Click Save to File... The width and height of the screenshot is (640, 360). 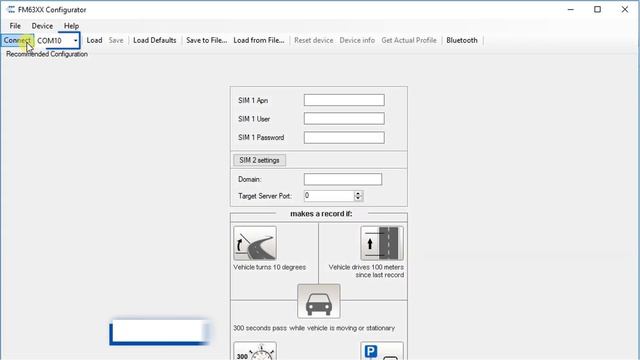tap(207, 40)
